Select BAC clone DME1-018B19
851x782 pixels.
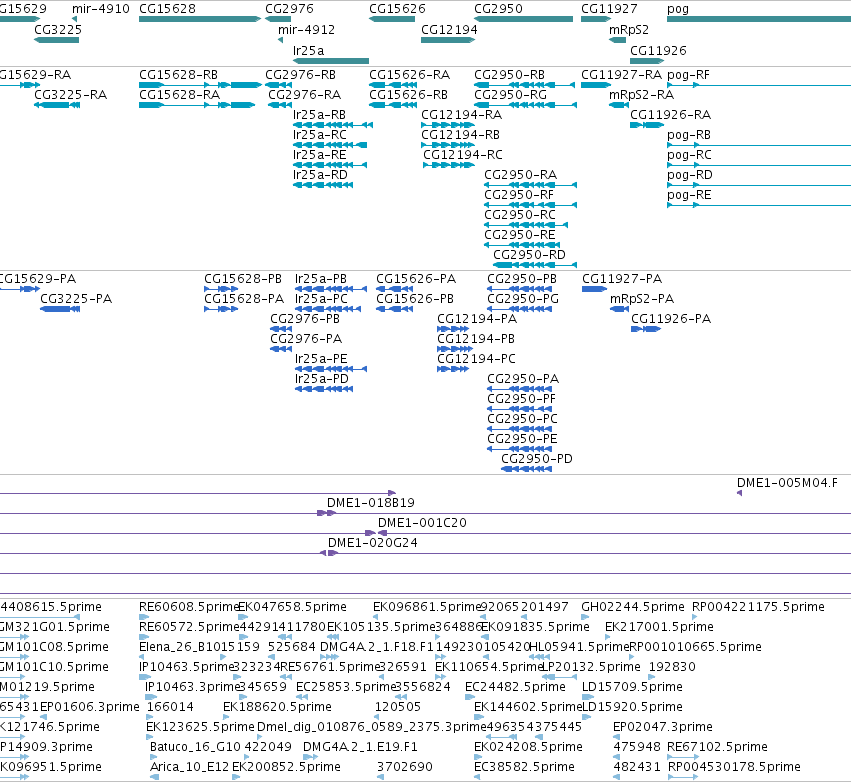click(371, 503)
